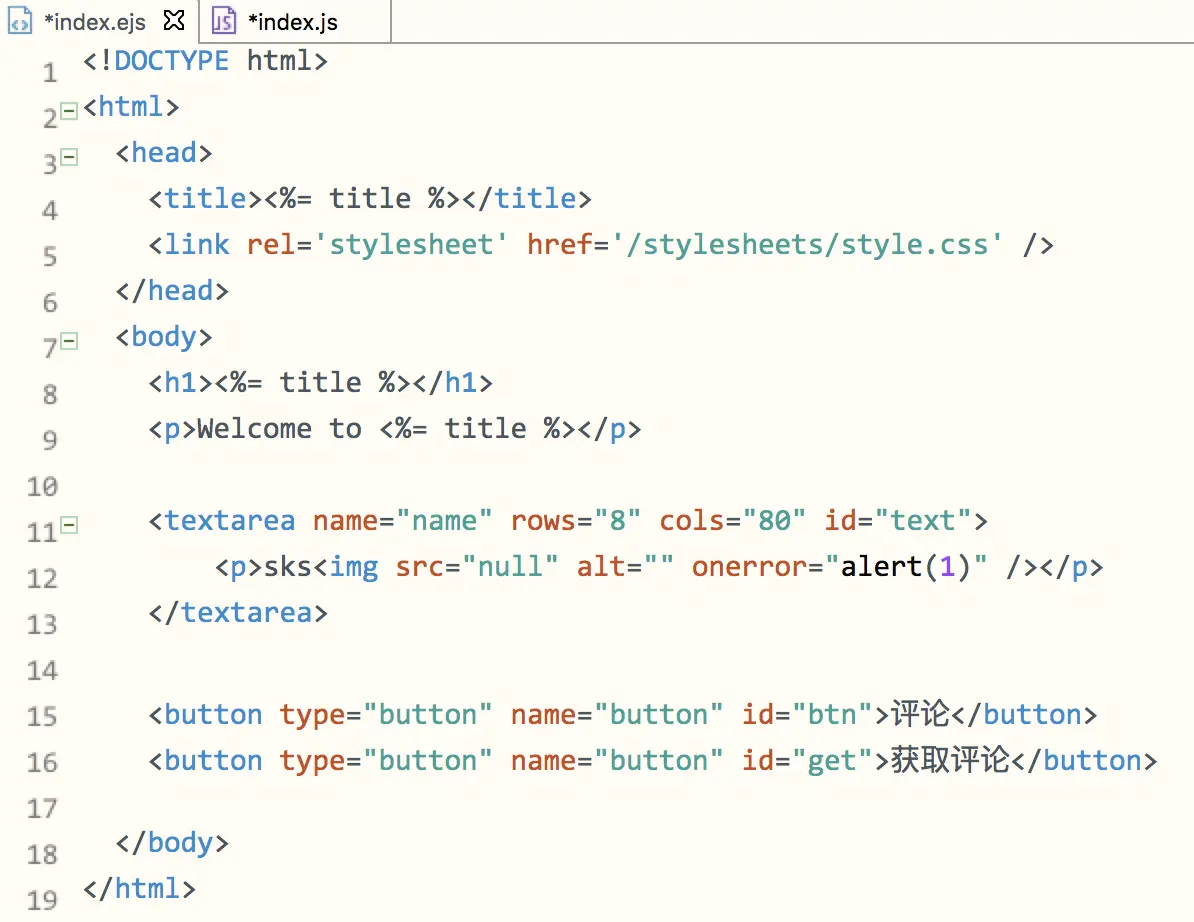Click the id="text" attribute on line 11
Screen dimensions: 1194x922
pos(899,521)
